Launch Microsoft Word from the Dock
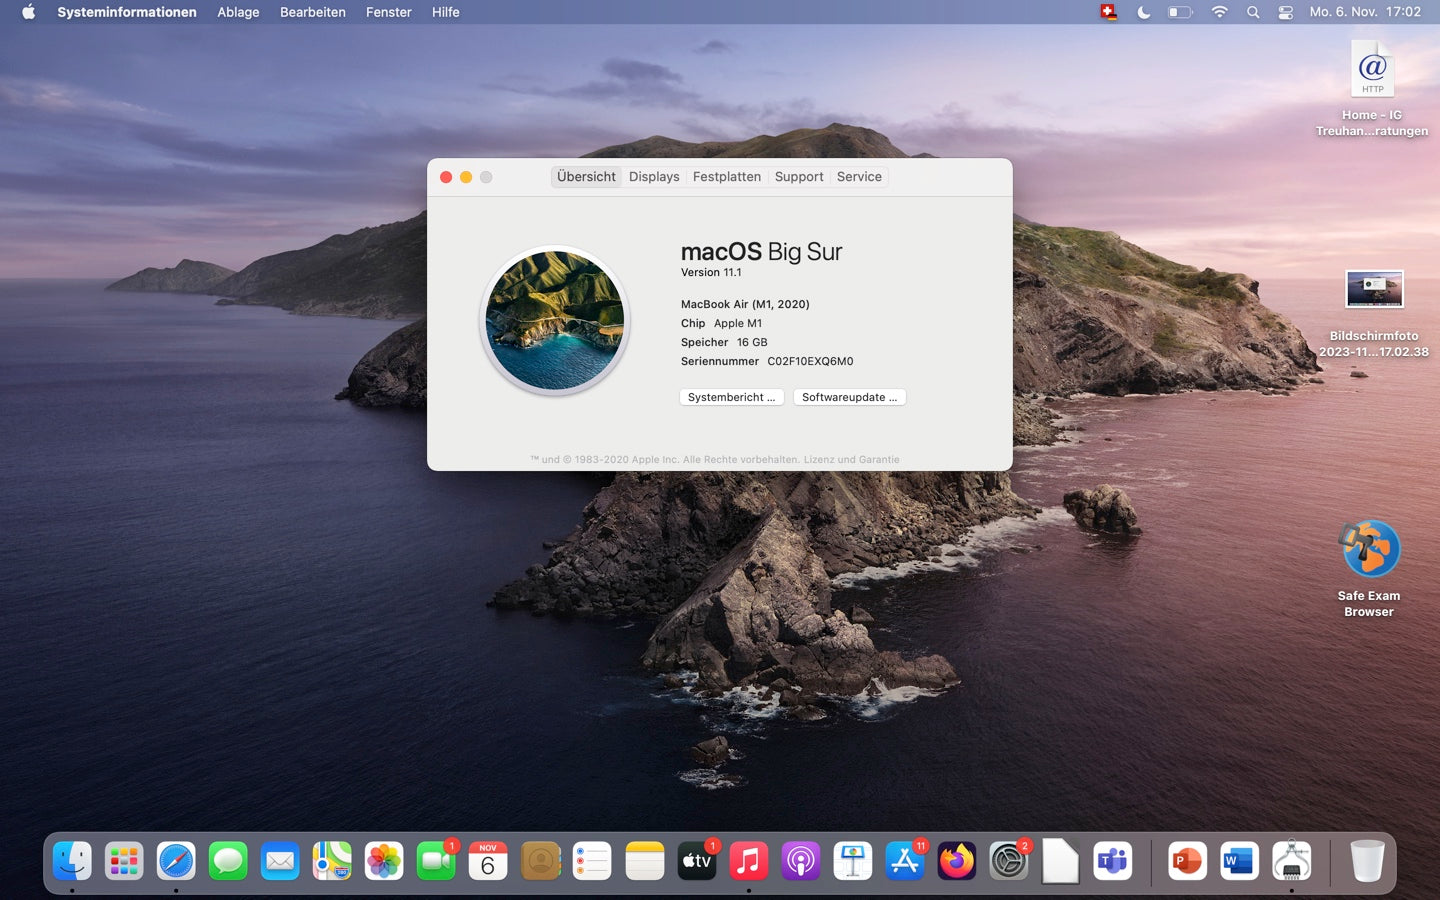The image size is (1440, 900). tap(1239, 861)
